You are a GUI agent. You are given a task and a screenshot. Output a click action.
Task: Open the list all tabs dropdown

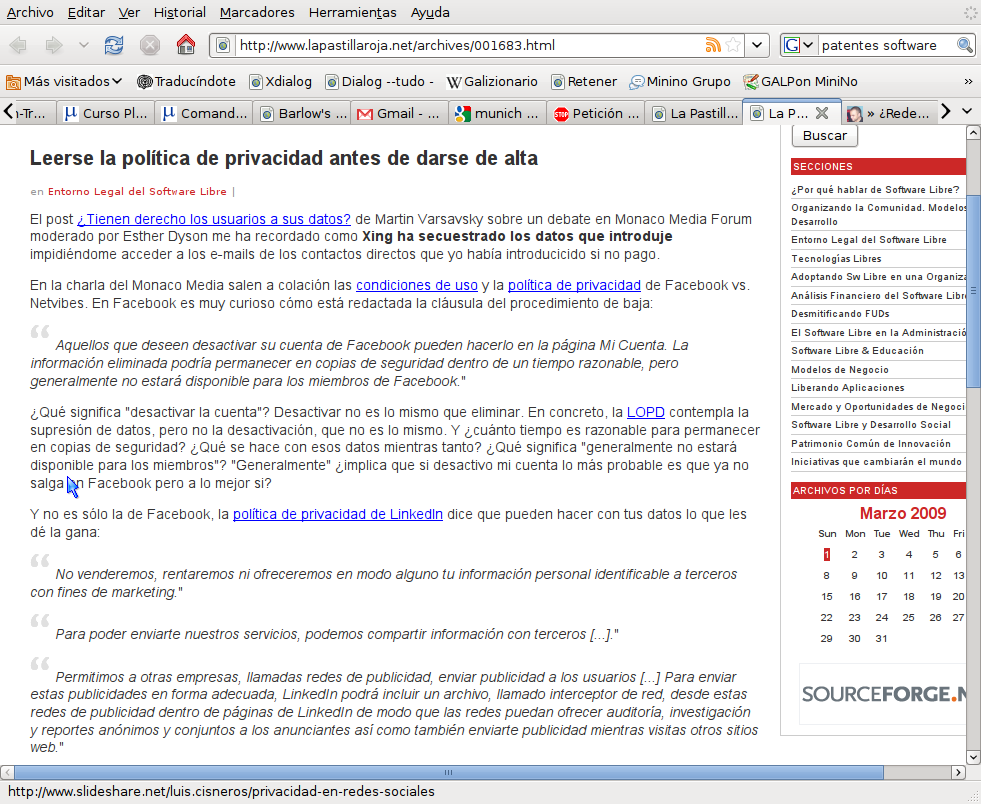pyautogui.click(x=967, y=112)
